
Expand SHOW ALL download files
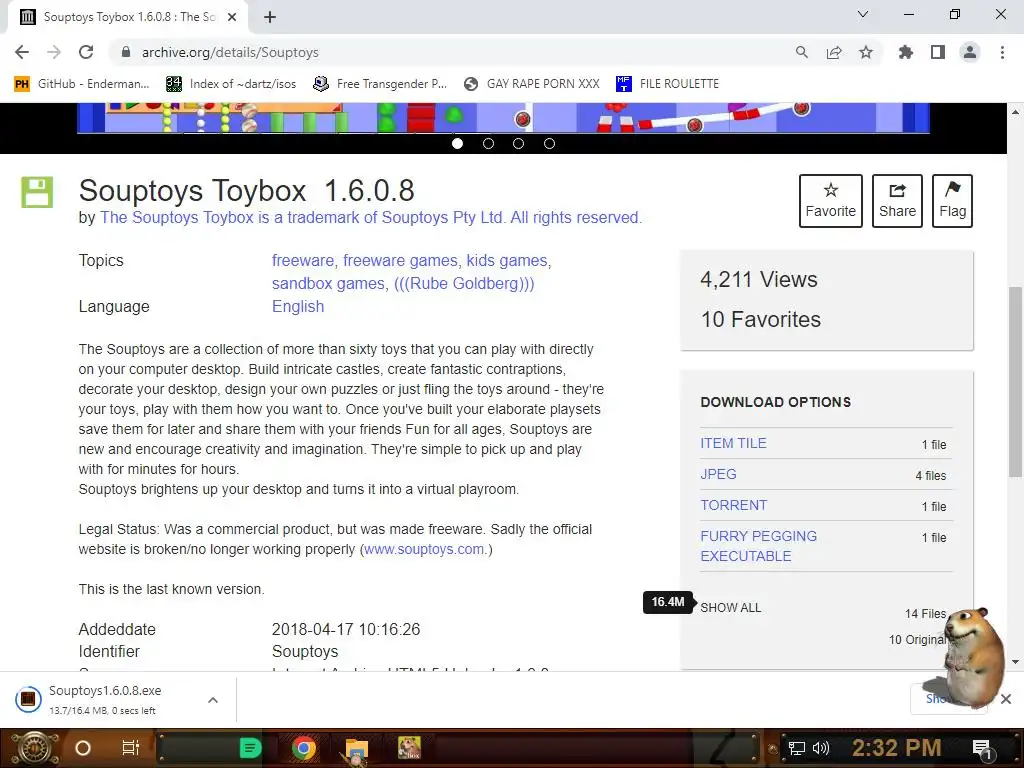click(730, 607)
